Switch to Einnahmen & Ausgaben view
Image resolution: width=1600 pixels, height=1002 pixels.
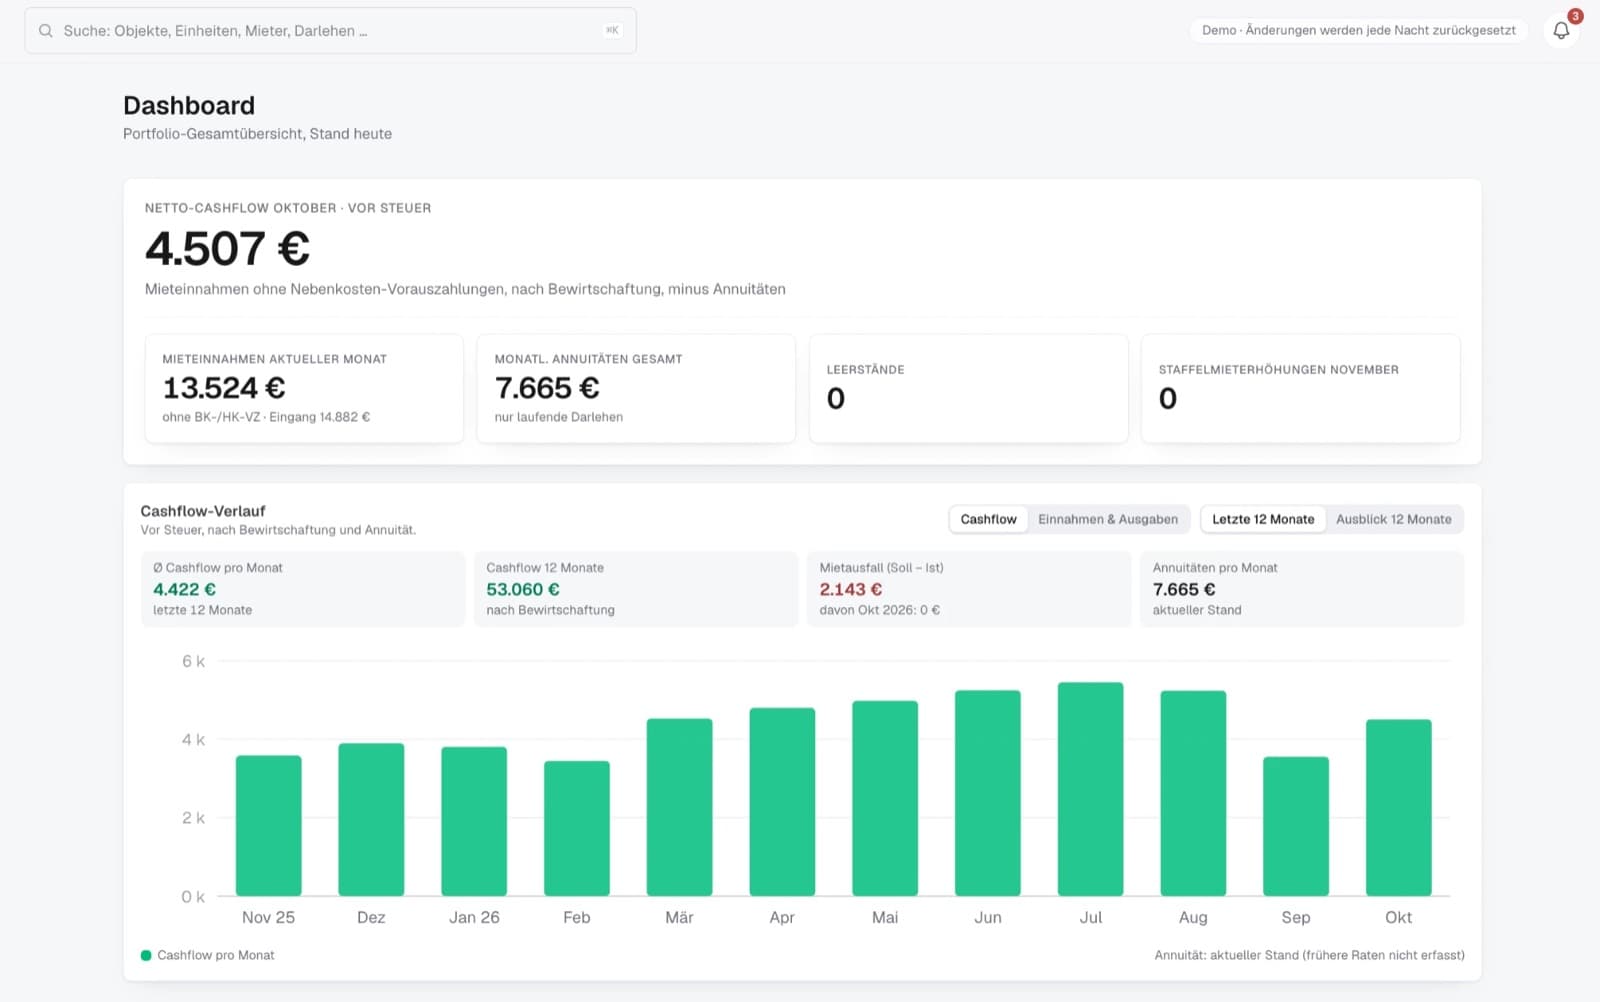[1108, 519]
